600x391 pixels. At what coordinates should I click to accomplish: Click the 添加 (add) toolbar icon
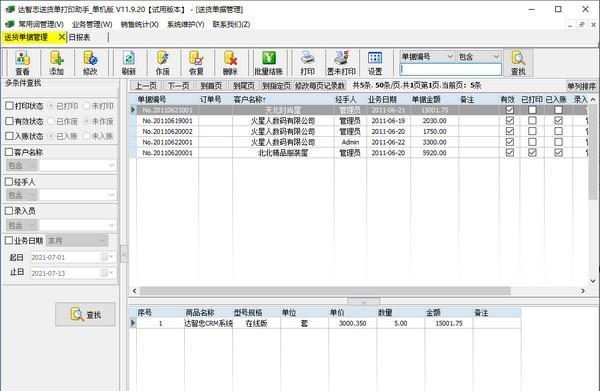point(56,63)
